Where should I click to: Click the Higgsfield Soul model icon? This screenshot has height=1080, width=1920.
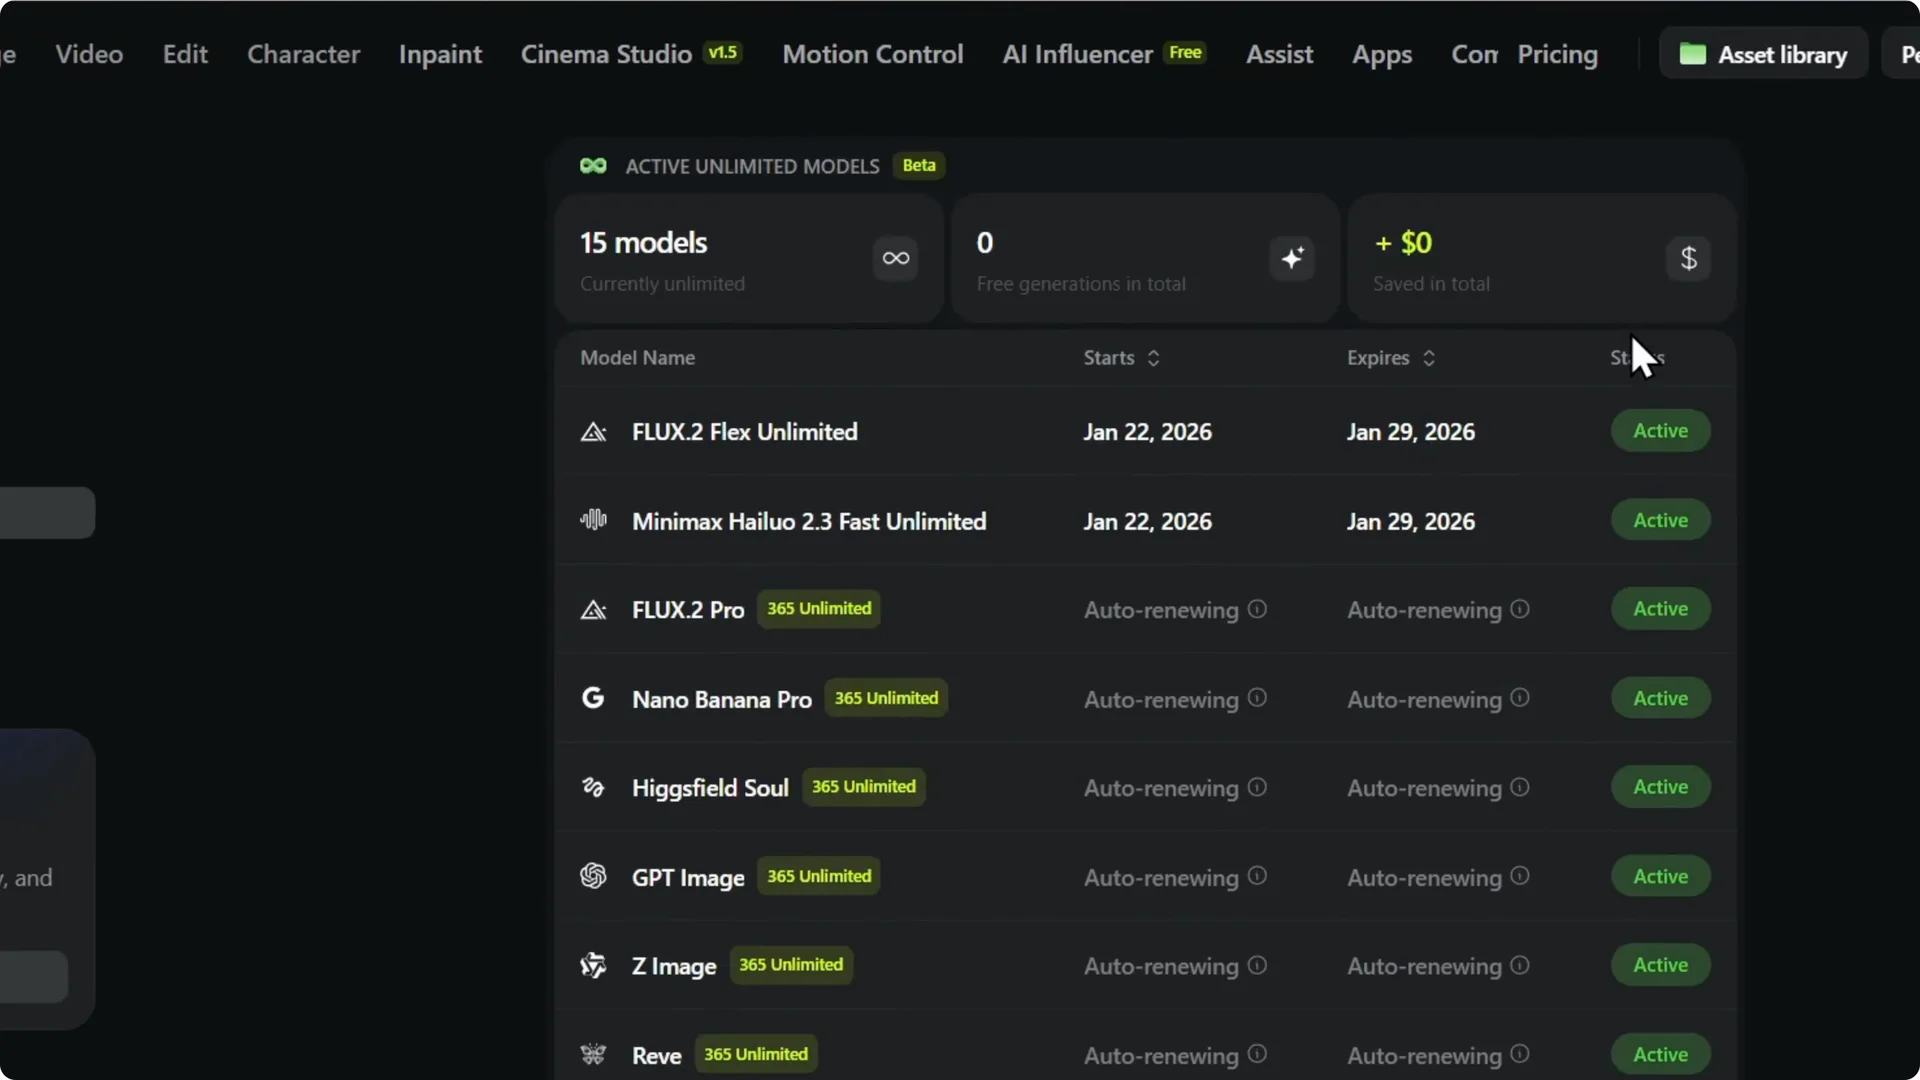coord(593,787)
